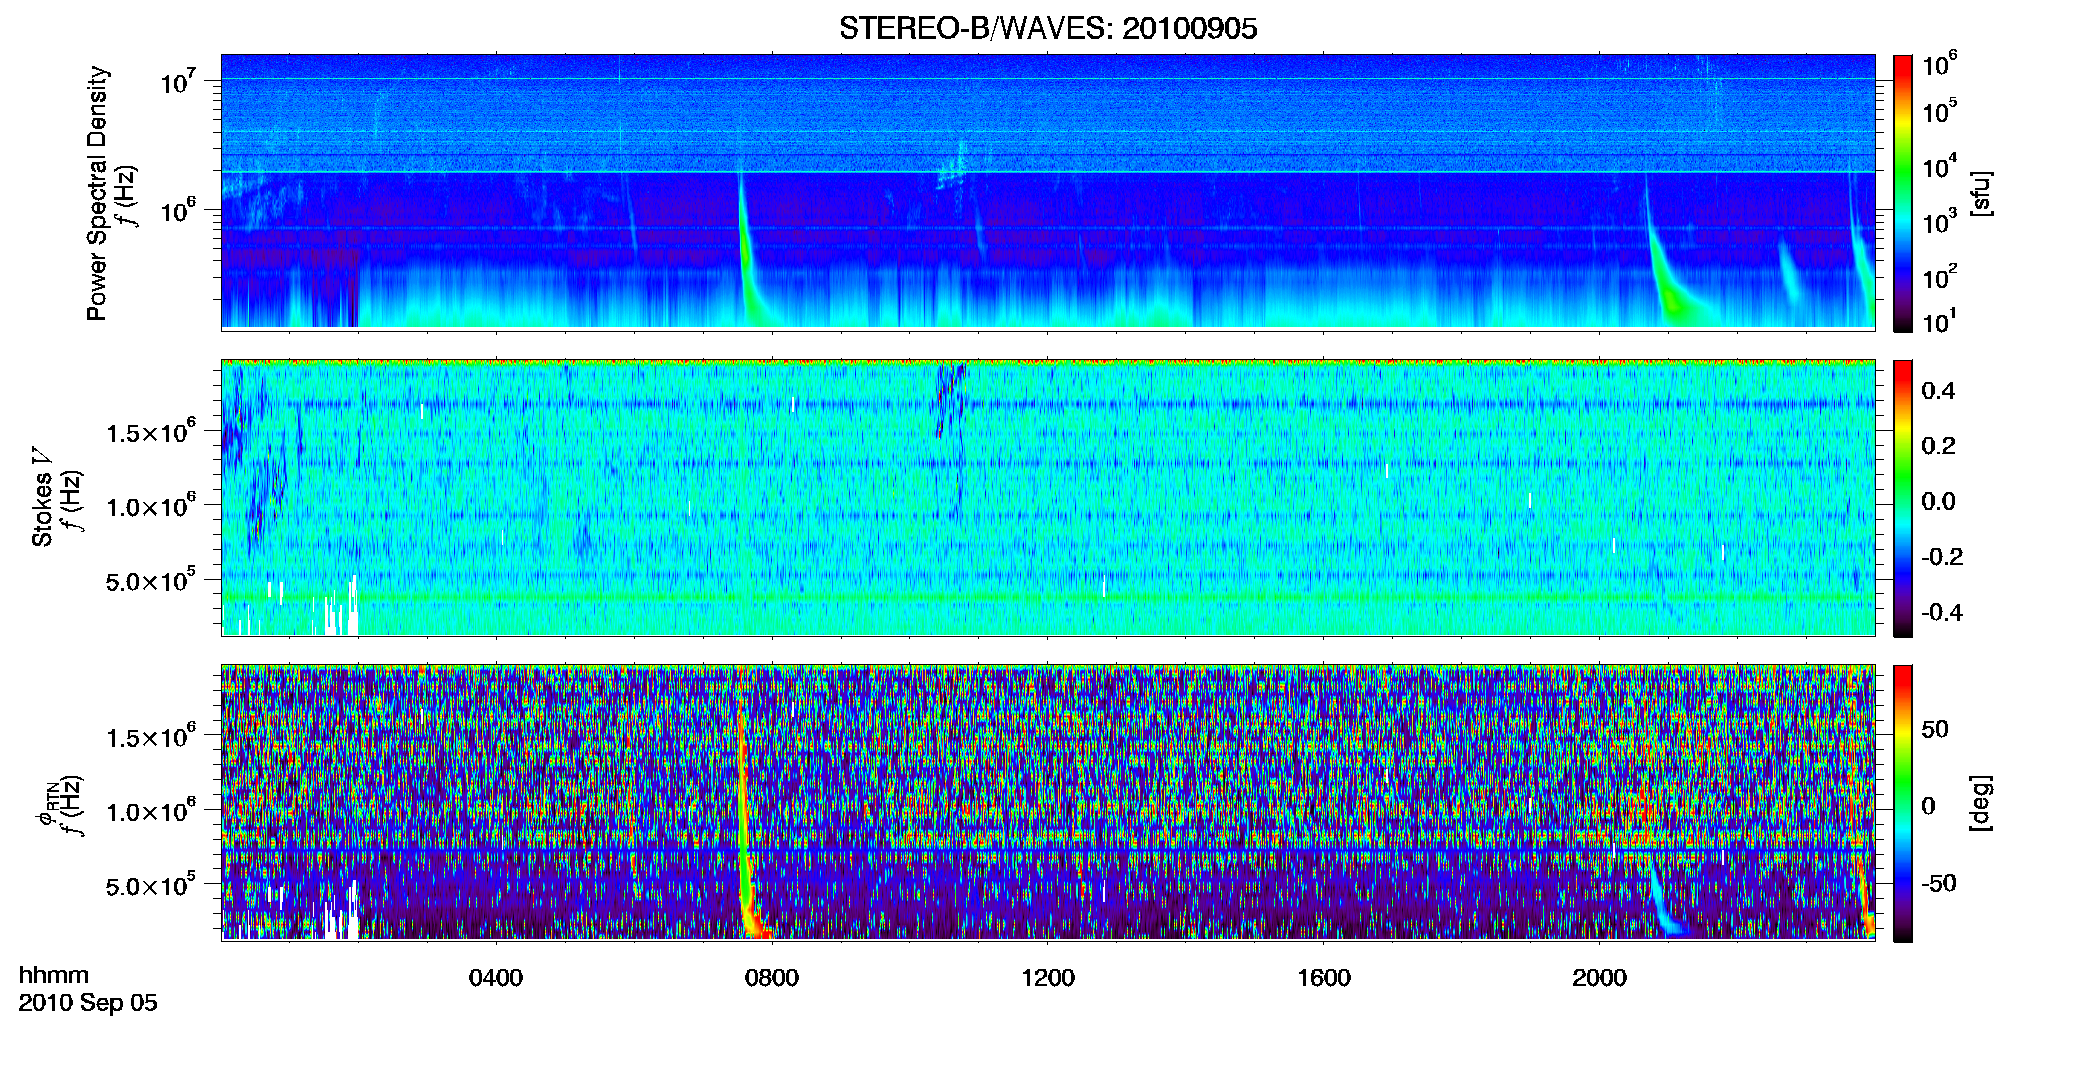Click the power spectral density colorbar
Image resolution: width=2096 pixels, height=1080 pixels.
(x=1903, y=193)
